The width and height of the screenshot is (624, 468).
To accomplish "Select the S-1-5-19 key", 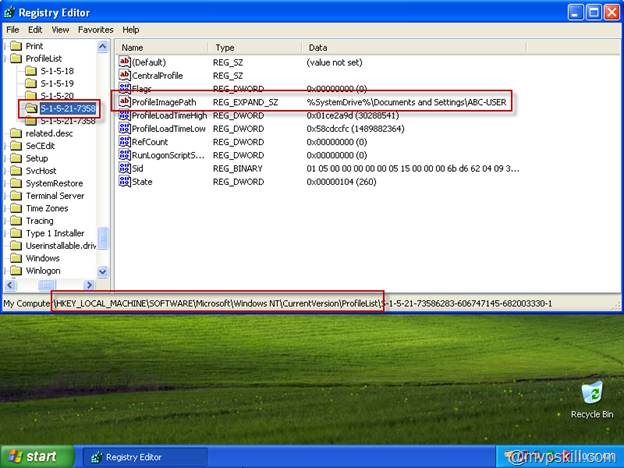I will pyautogui.click(x=57, y=83).
